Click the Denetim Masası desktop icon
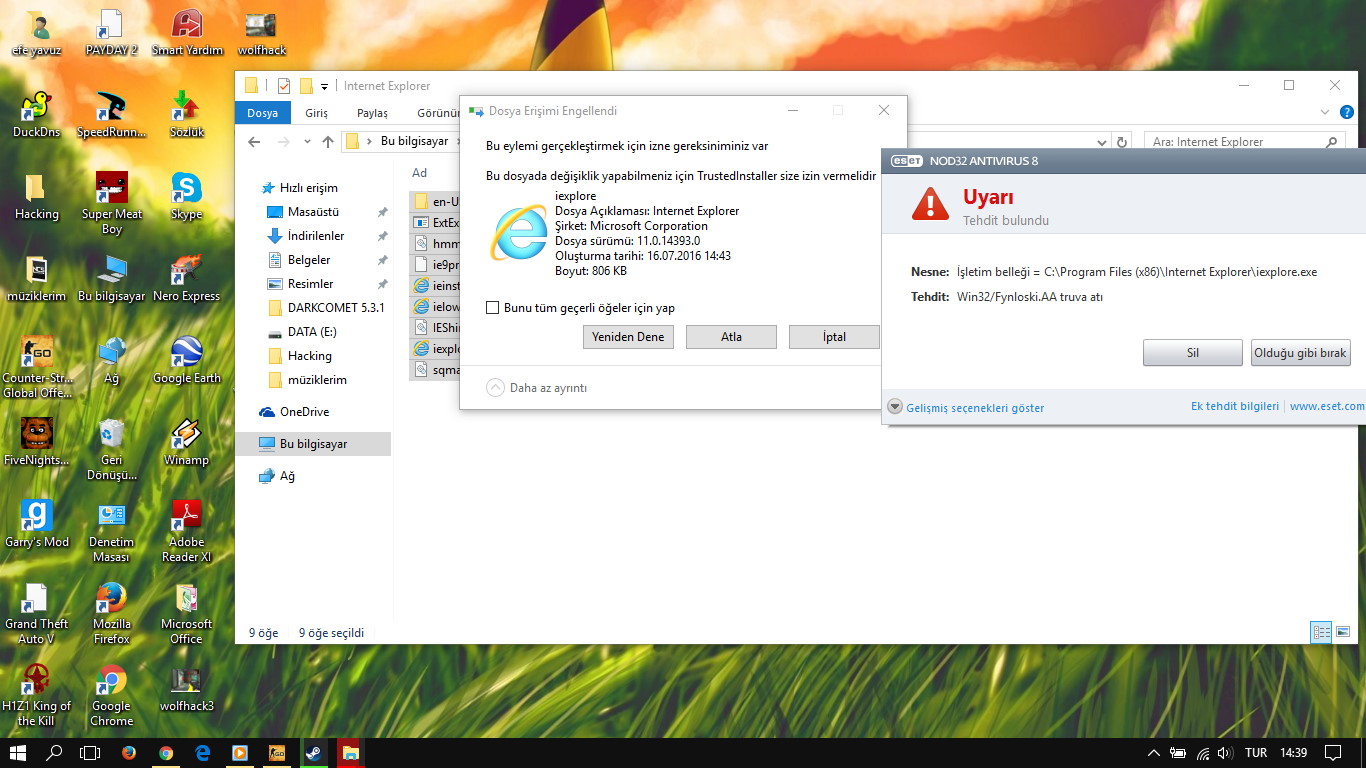Image resolution: width=1366 pixels, height=768 pixels. pos(111,530)
